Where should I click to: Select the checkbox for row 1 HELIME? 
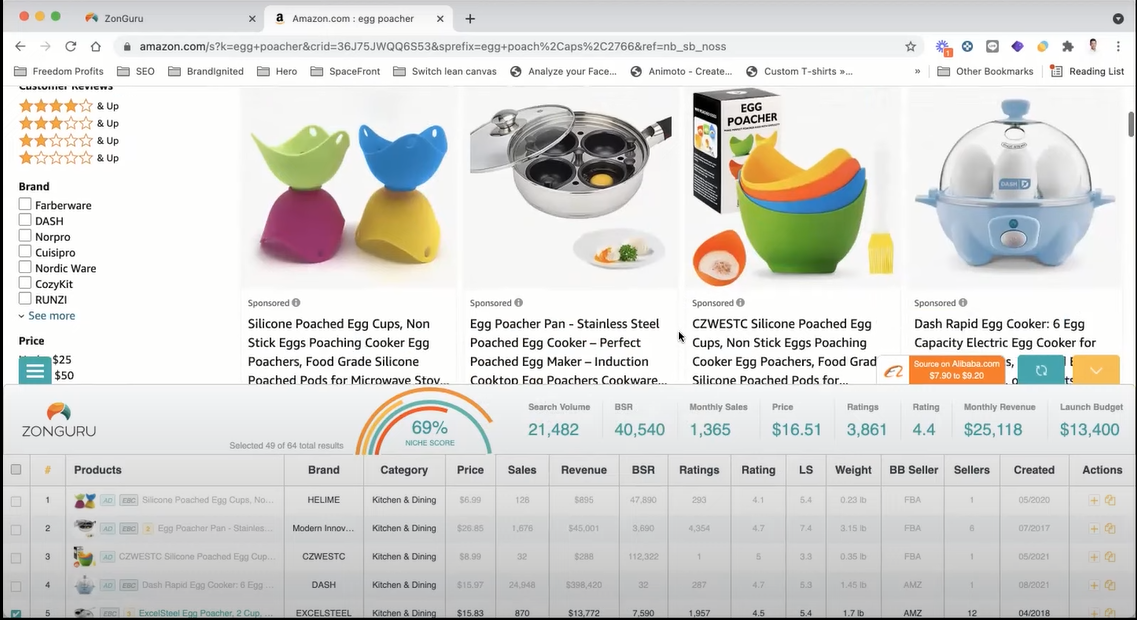coord(16,501)
